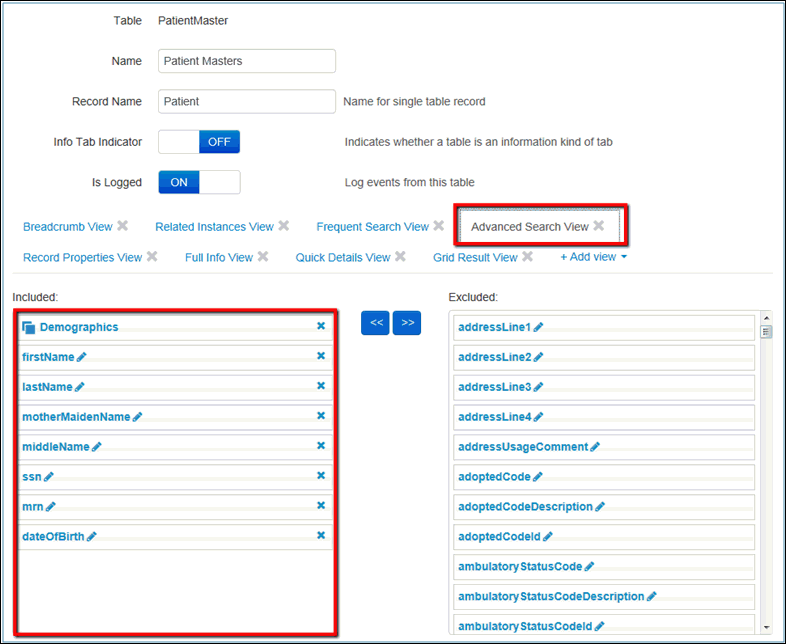Remove ssn field with its X icon

(x=321, y=476)
